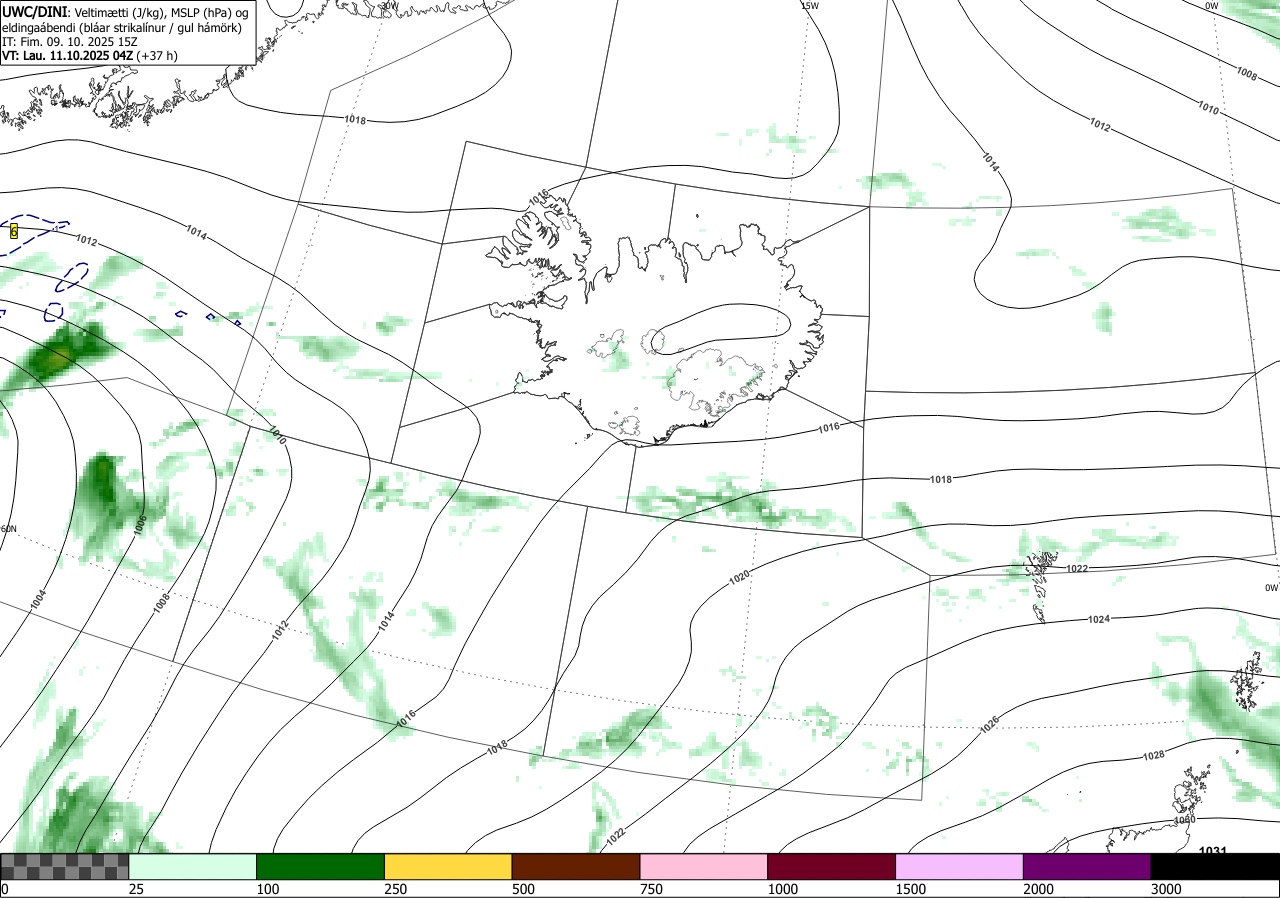Click the "VT: Lau. 11.10.2025 04Z (+37 h)" line

(x=90, y=56)
